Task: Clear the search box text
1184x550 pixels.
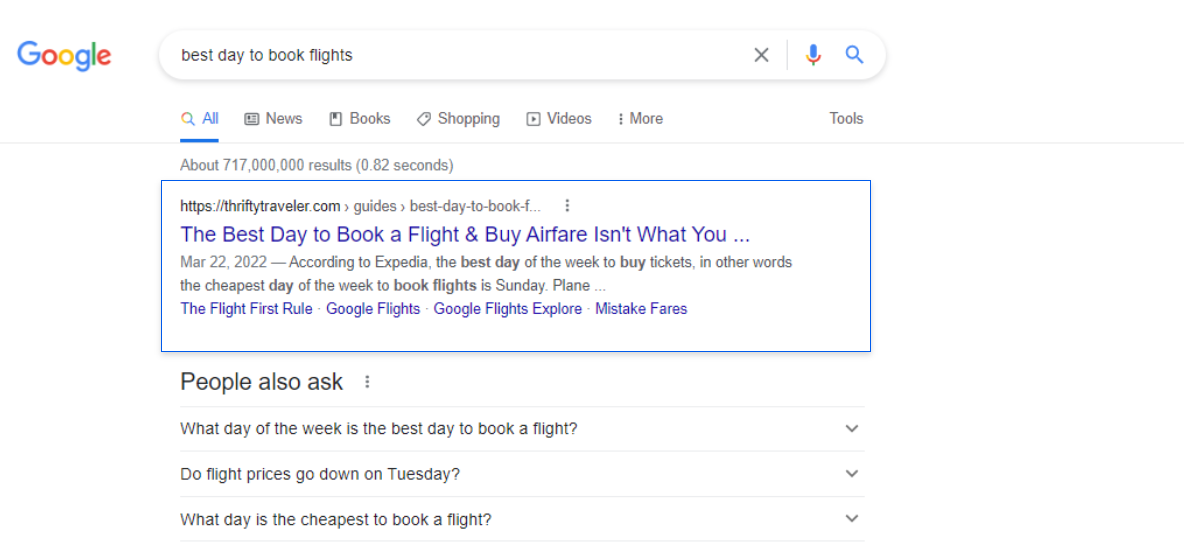Action: pos(761,55)
